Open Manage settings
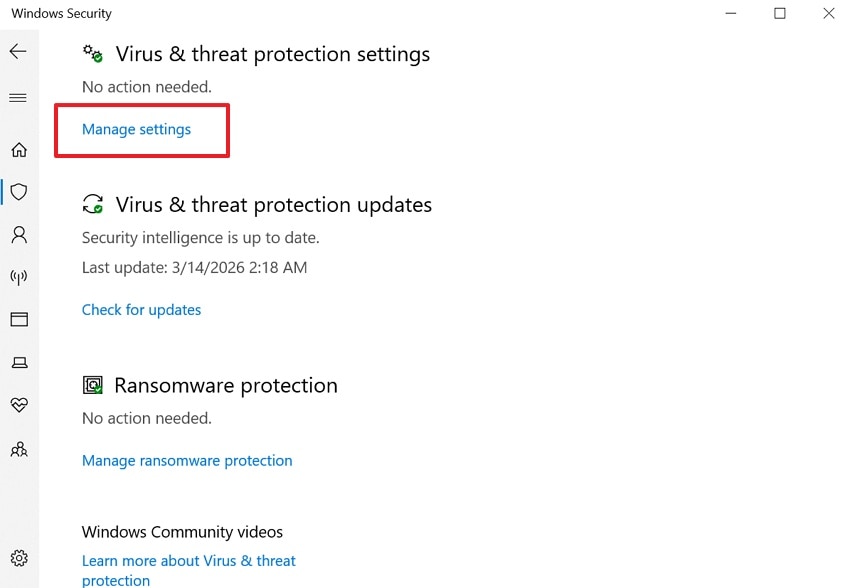The height and width of the screenshot is (588, 850). 136,129
